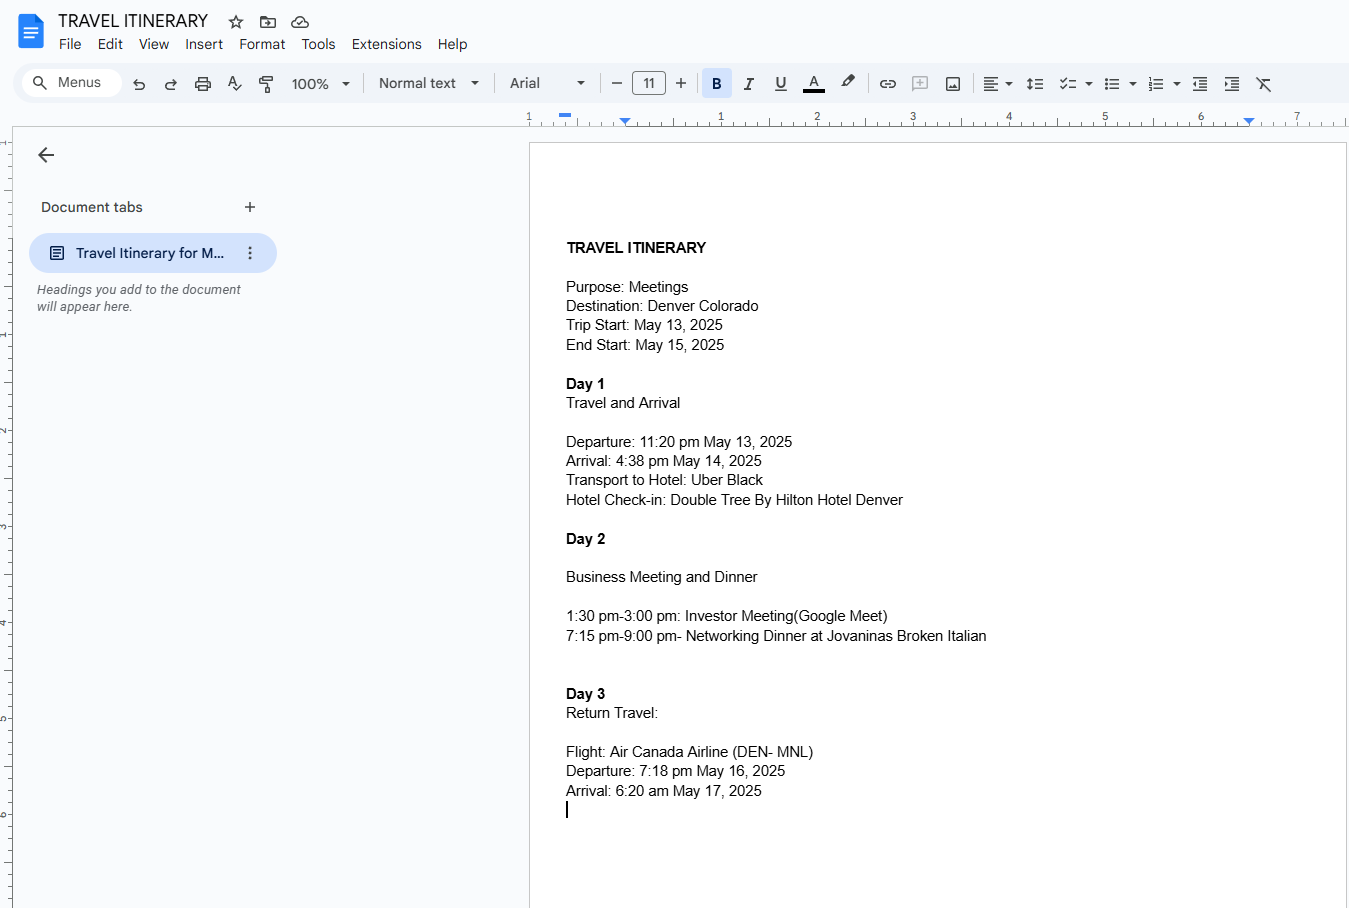This screenshot has width=1349, height=908.
Task: Click the 'Day 1' heading
Action: (x=585, y=384)
